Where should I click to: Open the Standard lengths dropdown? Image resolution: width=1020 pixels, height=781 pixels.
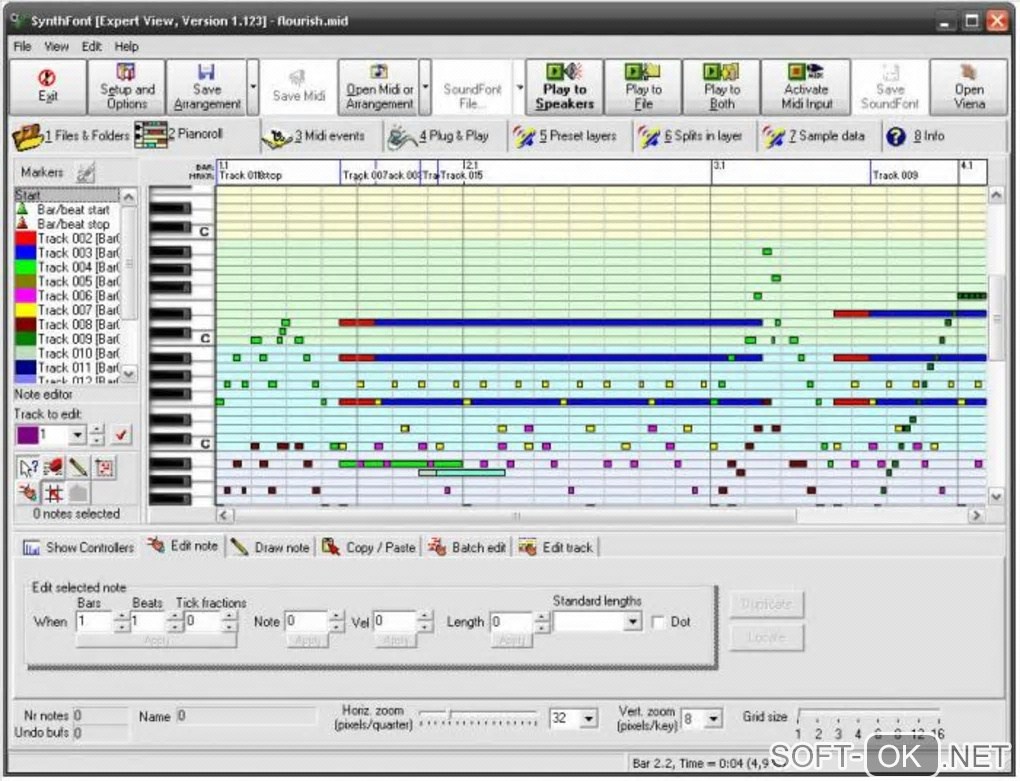pos(632,622)
